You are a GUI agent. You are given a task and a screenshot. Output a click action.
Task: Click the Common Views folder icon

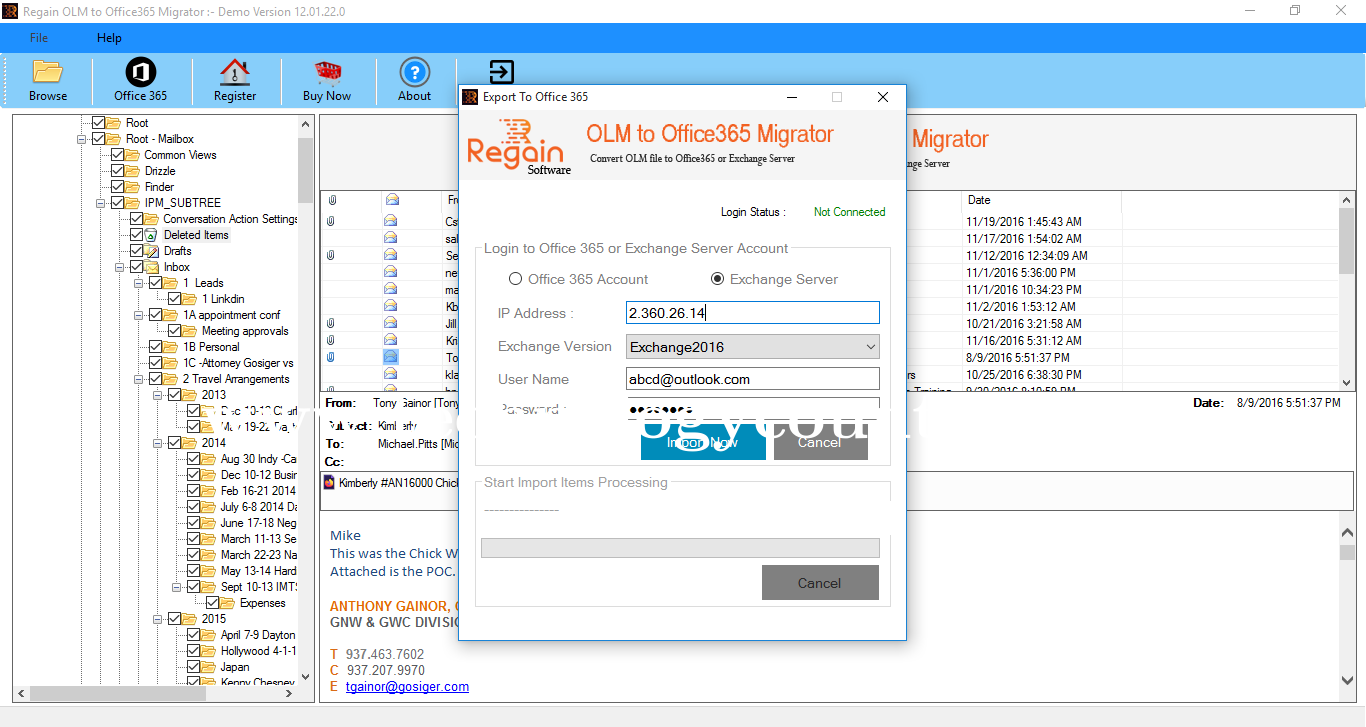[132, 155]
